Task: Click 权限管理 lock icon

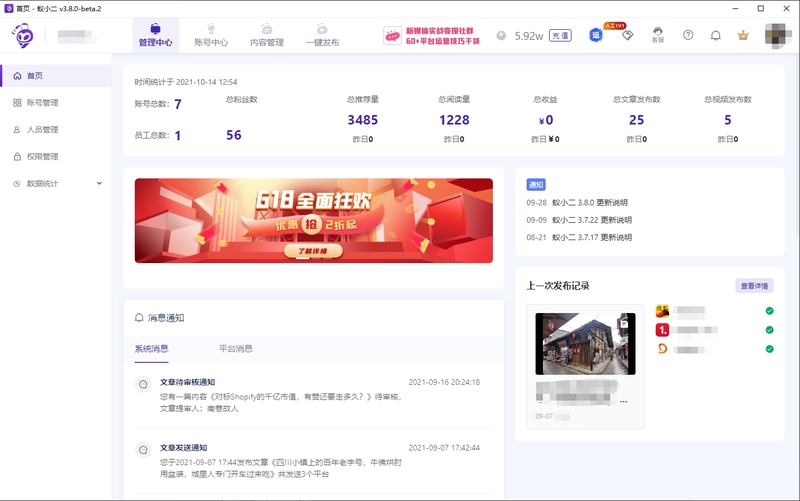Action: point(17,156)
